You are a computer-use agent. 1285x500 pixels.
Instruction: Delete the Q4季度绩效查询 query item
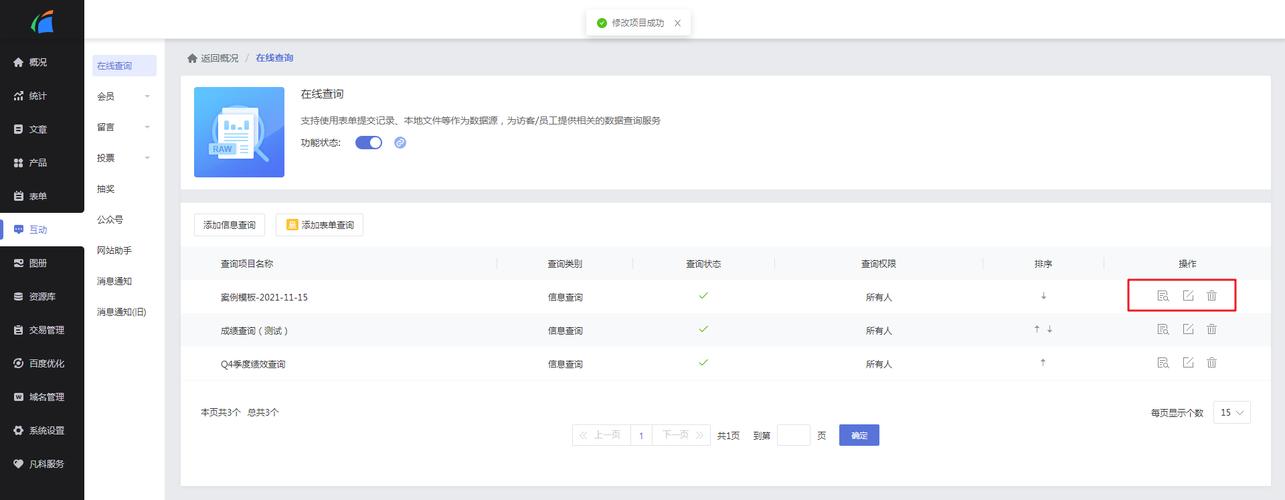(x=1211, y=363)
